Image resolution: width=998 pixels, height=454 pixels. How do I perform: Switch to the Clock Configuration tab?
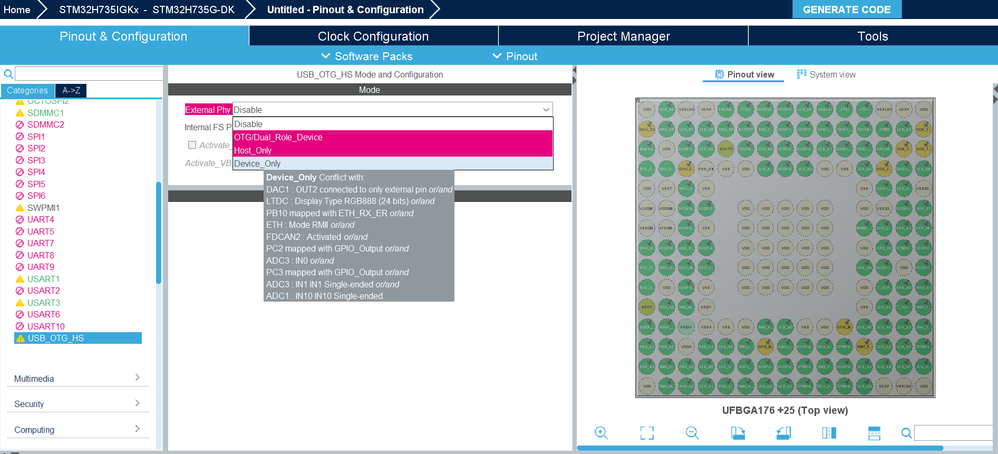(373, 36)
